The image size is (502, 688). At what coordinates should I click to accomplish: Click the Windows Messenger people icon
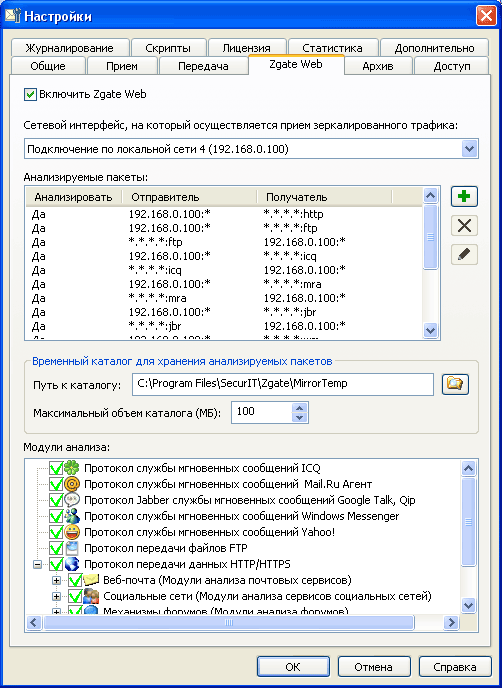(x=72, y=516)
